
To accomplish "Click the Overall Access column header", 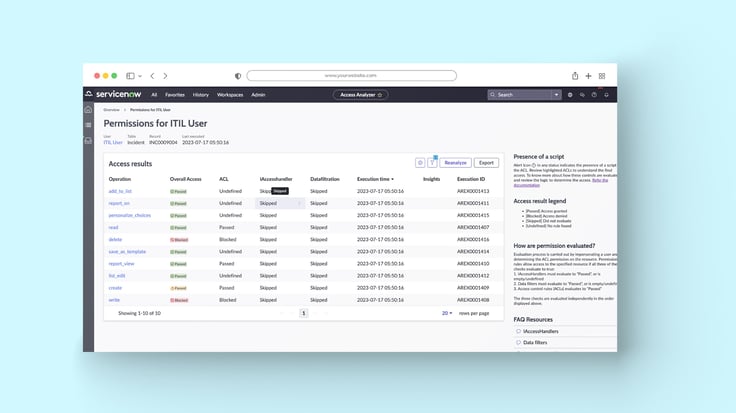I will click(185, 179).
